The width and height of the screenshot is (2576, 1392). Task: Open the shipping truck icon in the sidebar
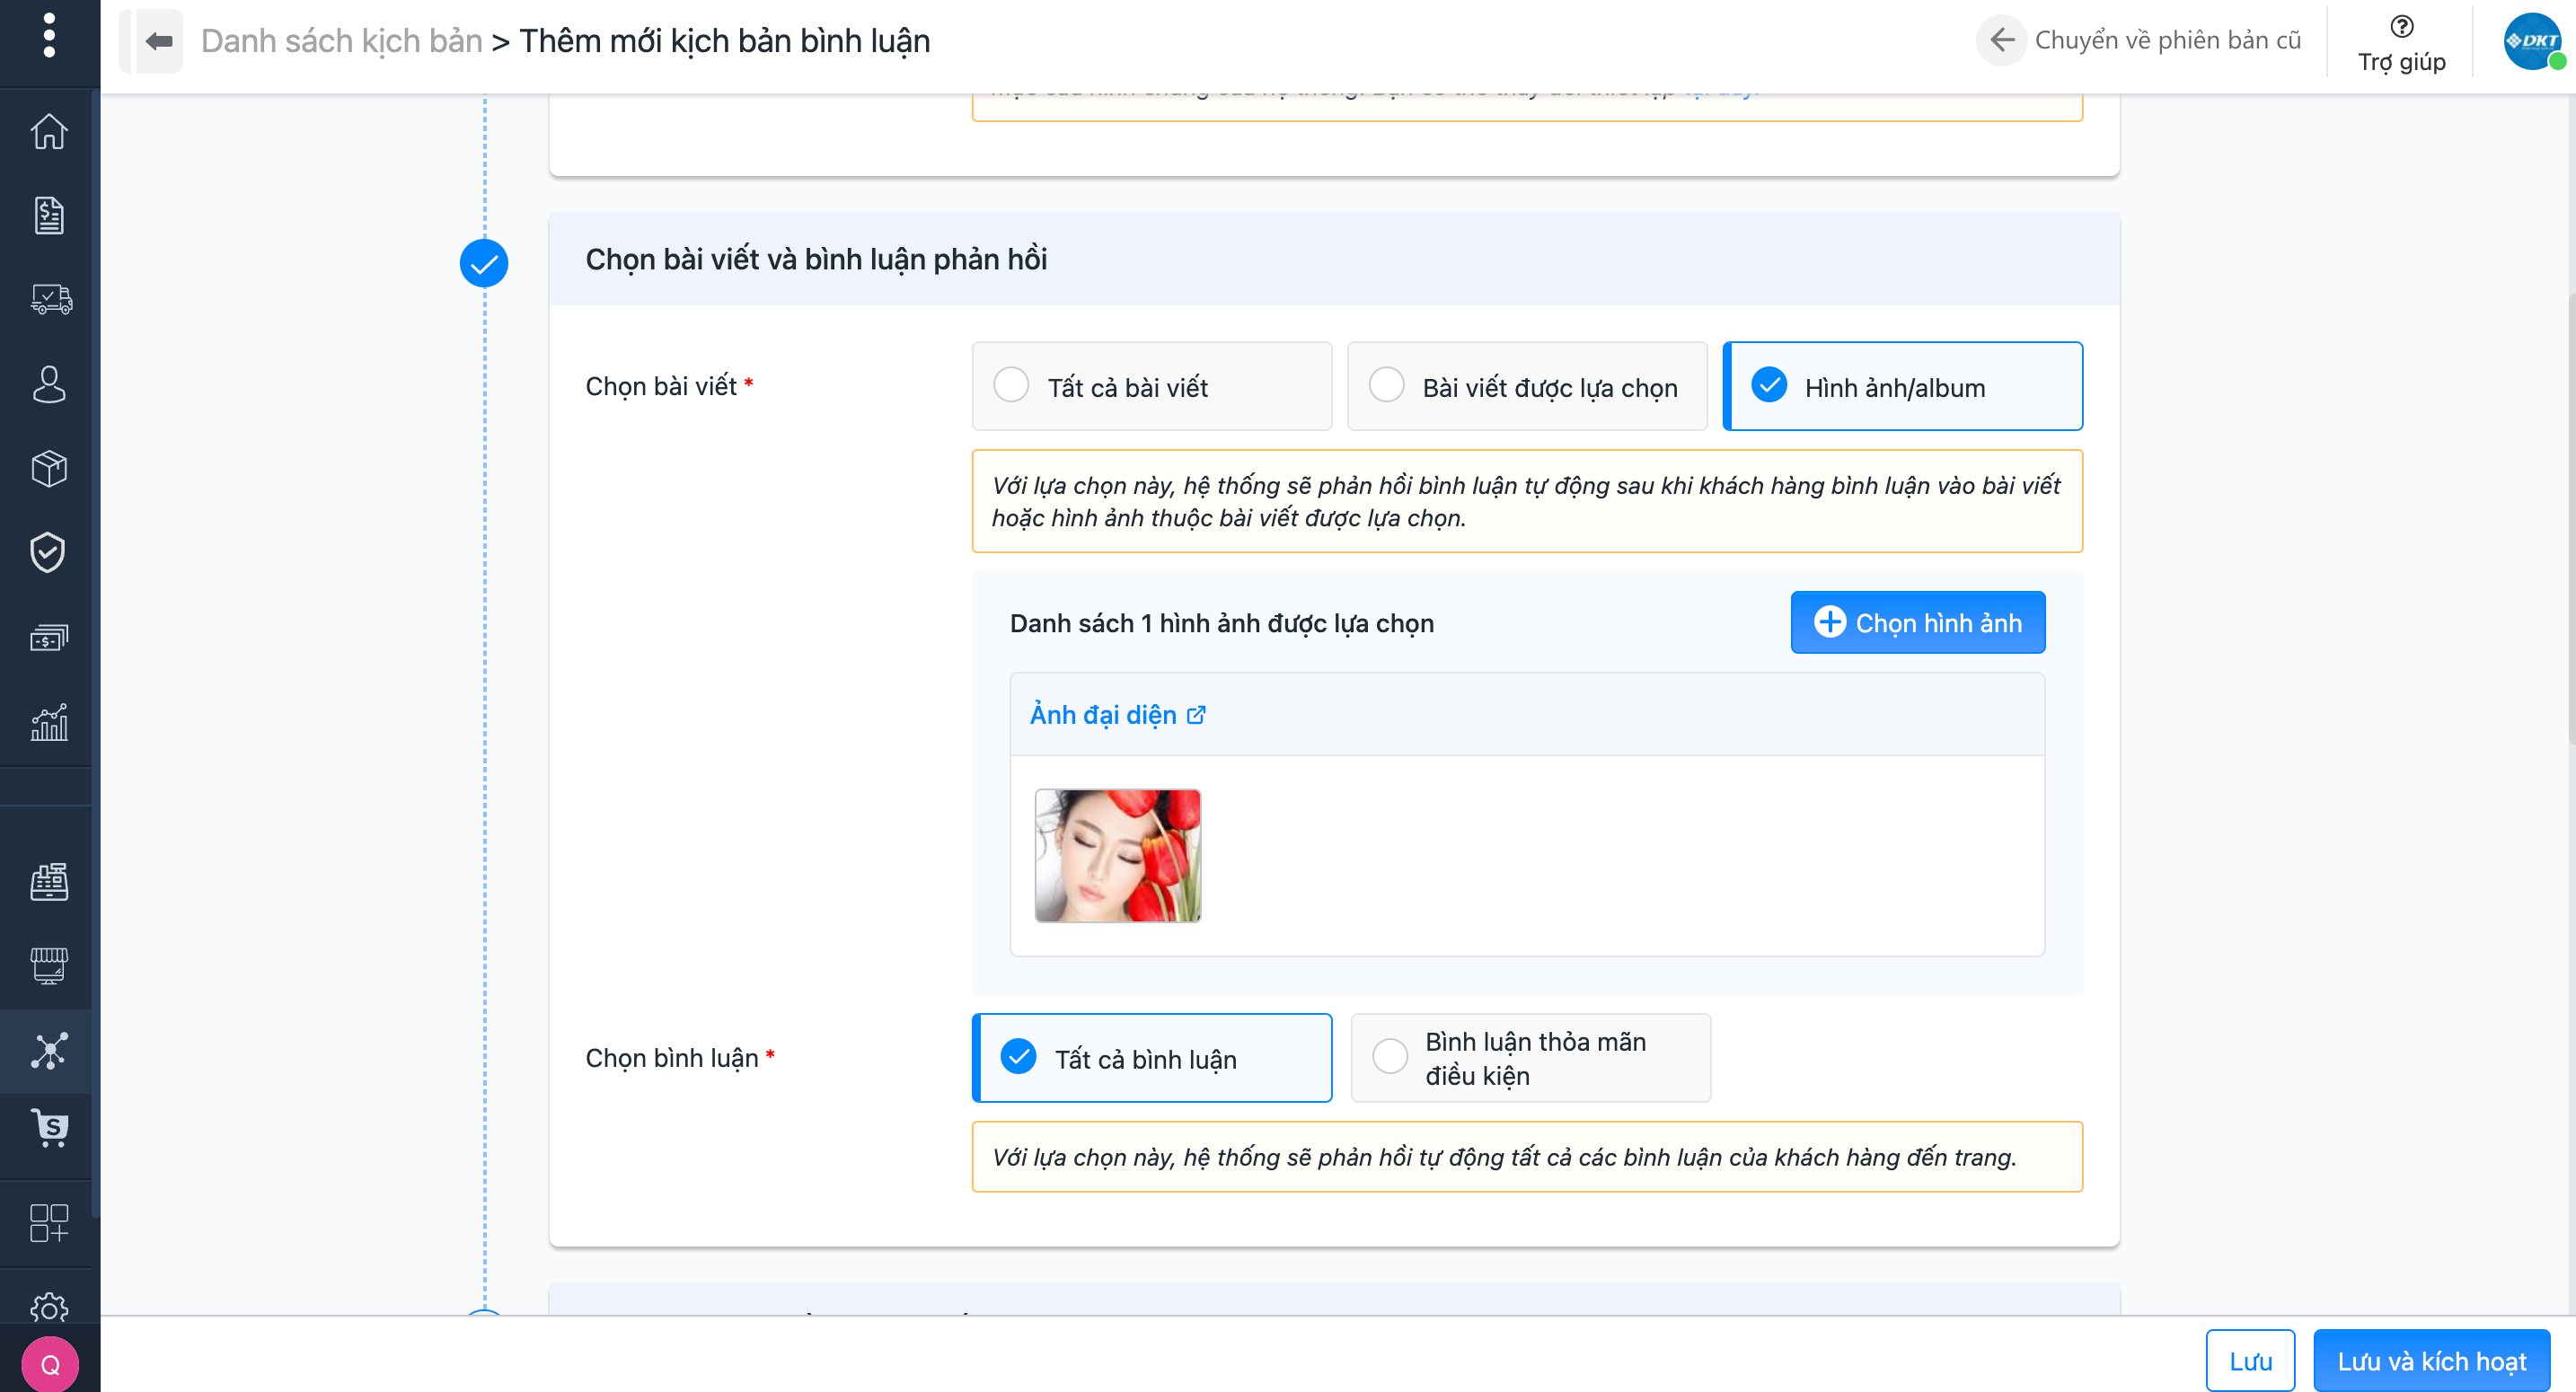click(x=50, y=299)
